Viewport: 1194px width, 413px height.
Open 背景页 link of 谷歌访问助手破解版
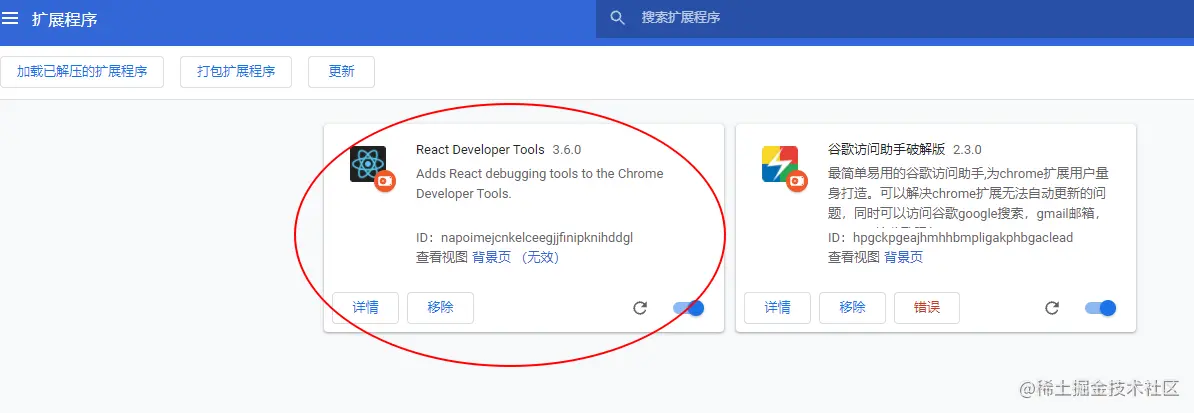(903, 258)
